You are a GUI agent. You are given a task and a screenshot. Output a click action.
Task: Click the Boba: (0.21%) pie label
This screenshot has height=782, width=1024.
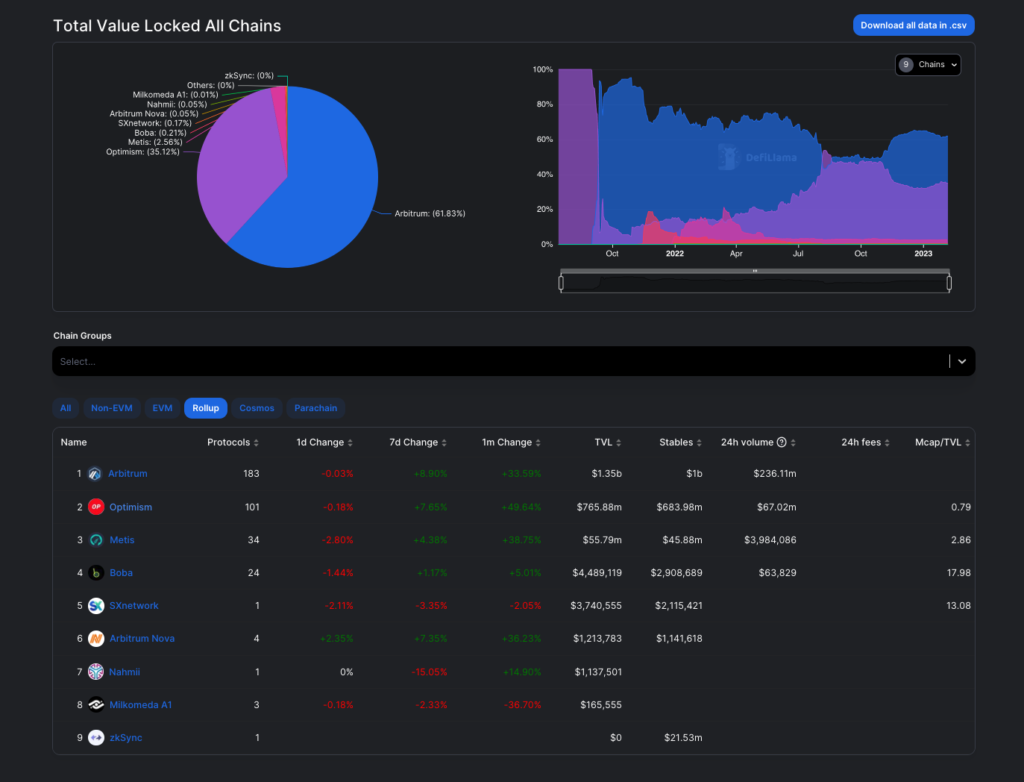pyautogui.click(x=161, y=133)
